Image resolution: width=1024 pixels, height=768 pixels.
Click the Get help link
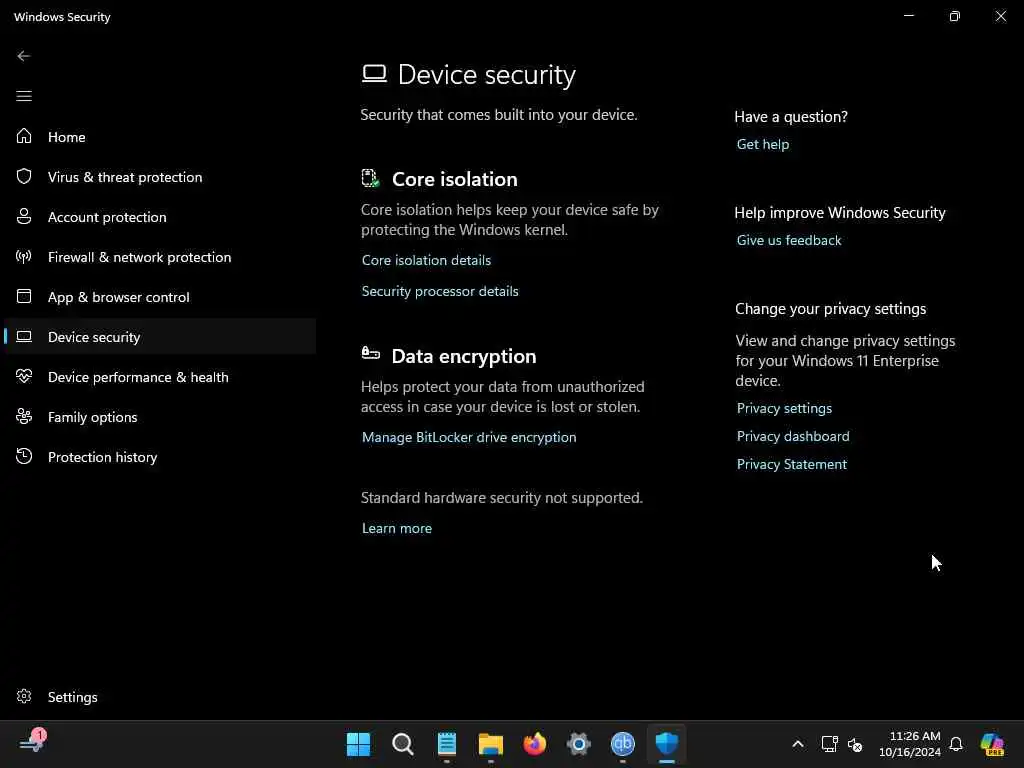tap(763, 144)
